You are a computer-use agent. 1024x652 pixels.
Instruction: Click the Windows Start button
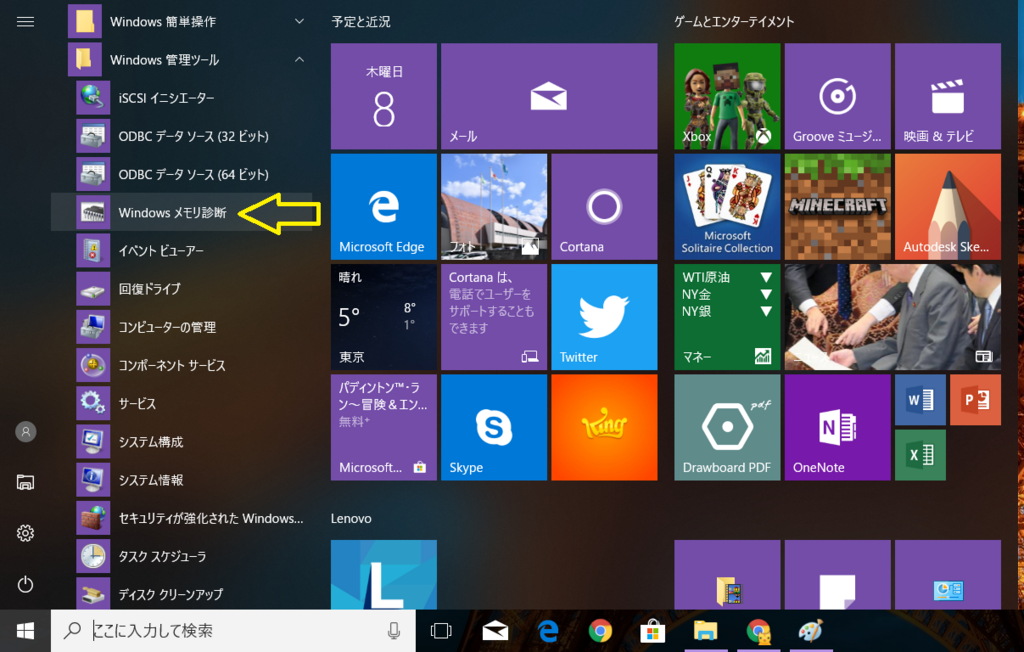[25, 631]
